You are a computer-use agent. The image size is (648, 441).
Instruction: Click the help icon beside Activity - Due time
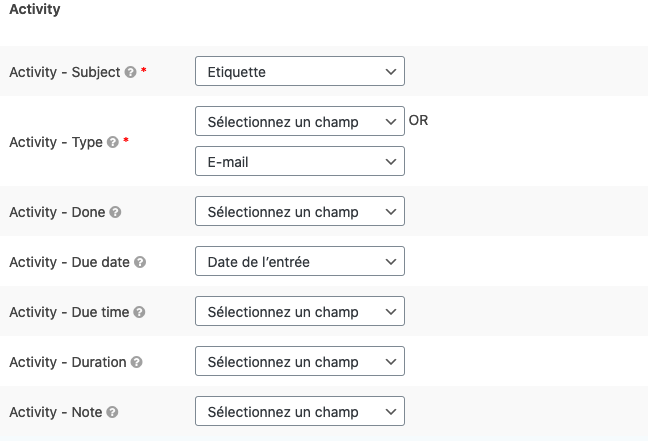coord(139,312)
